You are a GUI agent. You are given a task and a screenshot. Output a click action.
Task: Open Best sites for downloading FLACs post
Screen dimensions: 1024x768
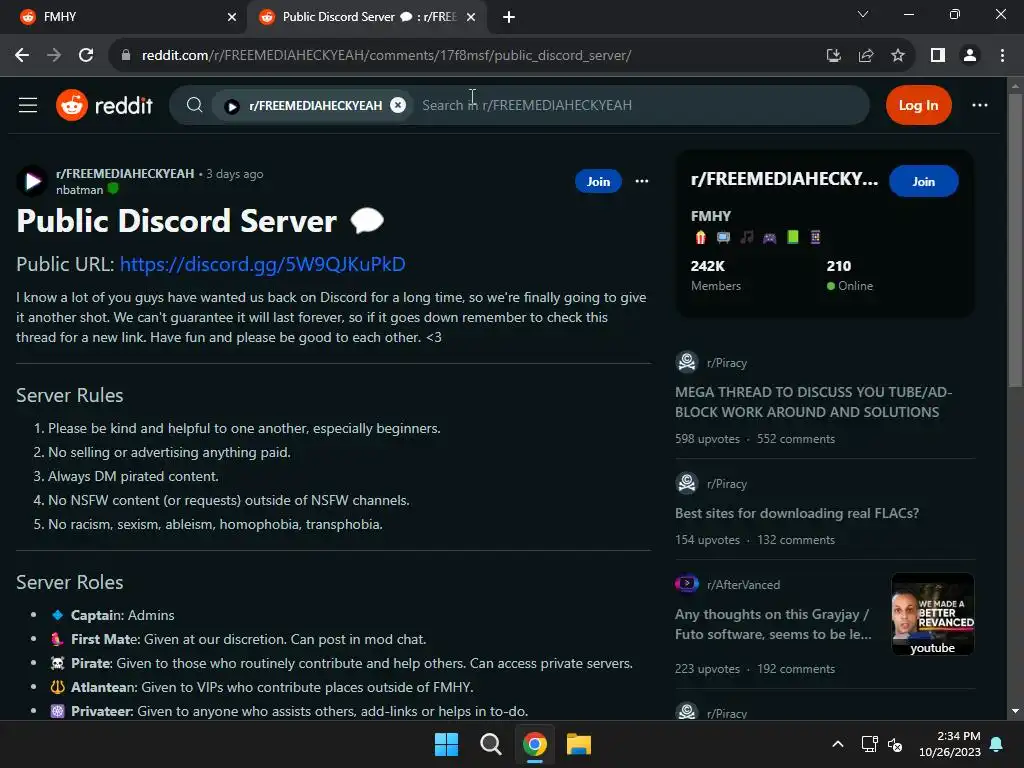pos(797,513)
